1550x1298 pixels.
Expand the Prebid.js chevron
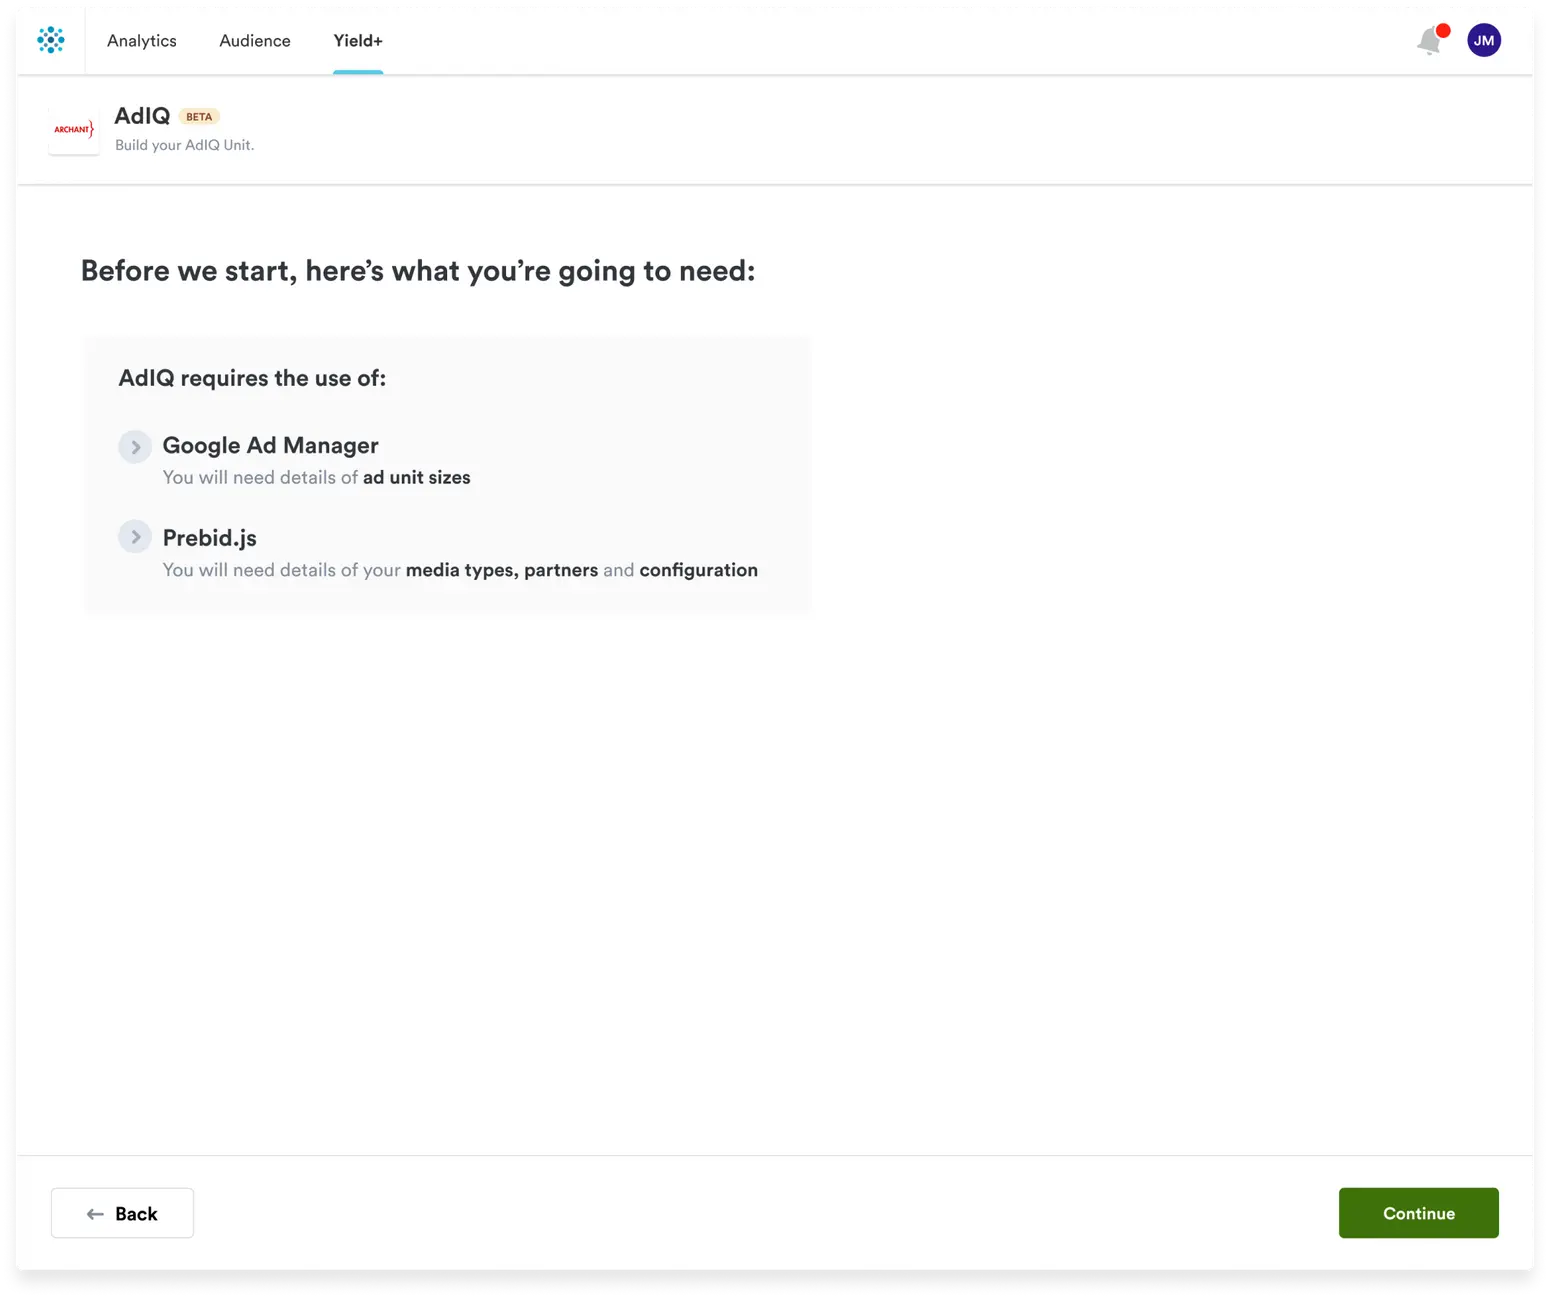[135, 537]
